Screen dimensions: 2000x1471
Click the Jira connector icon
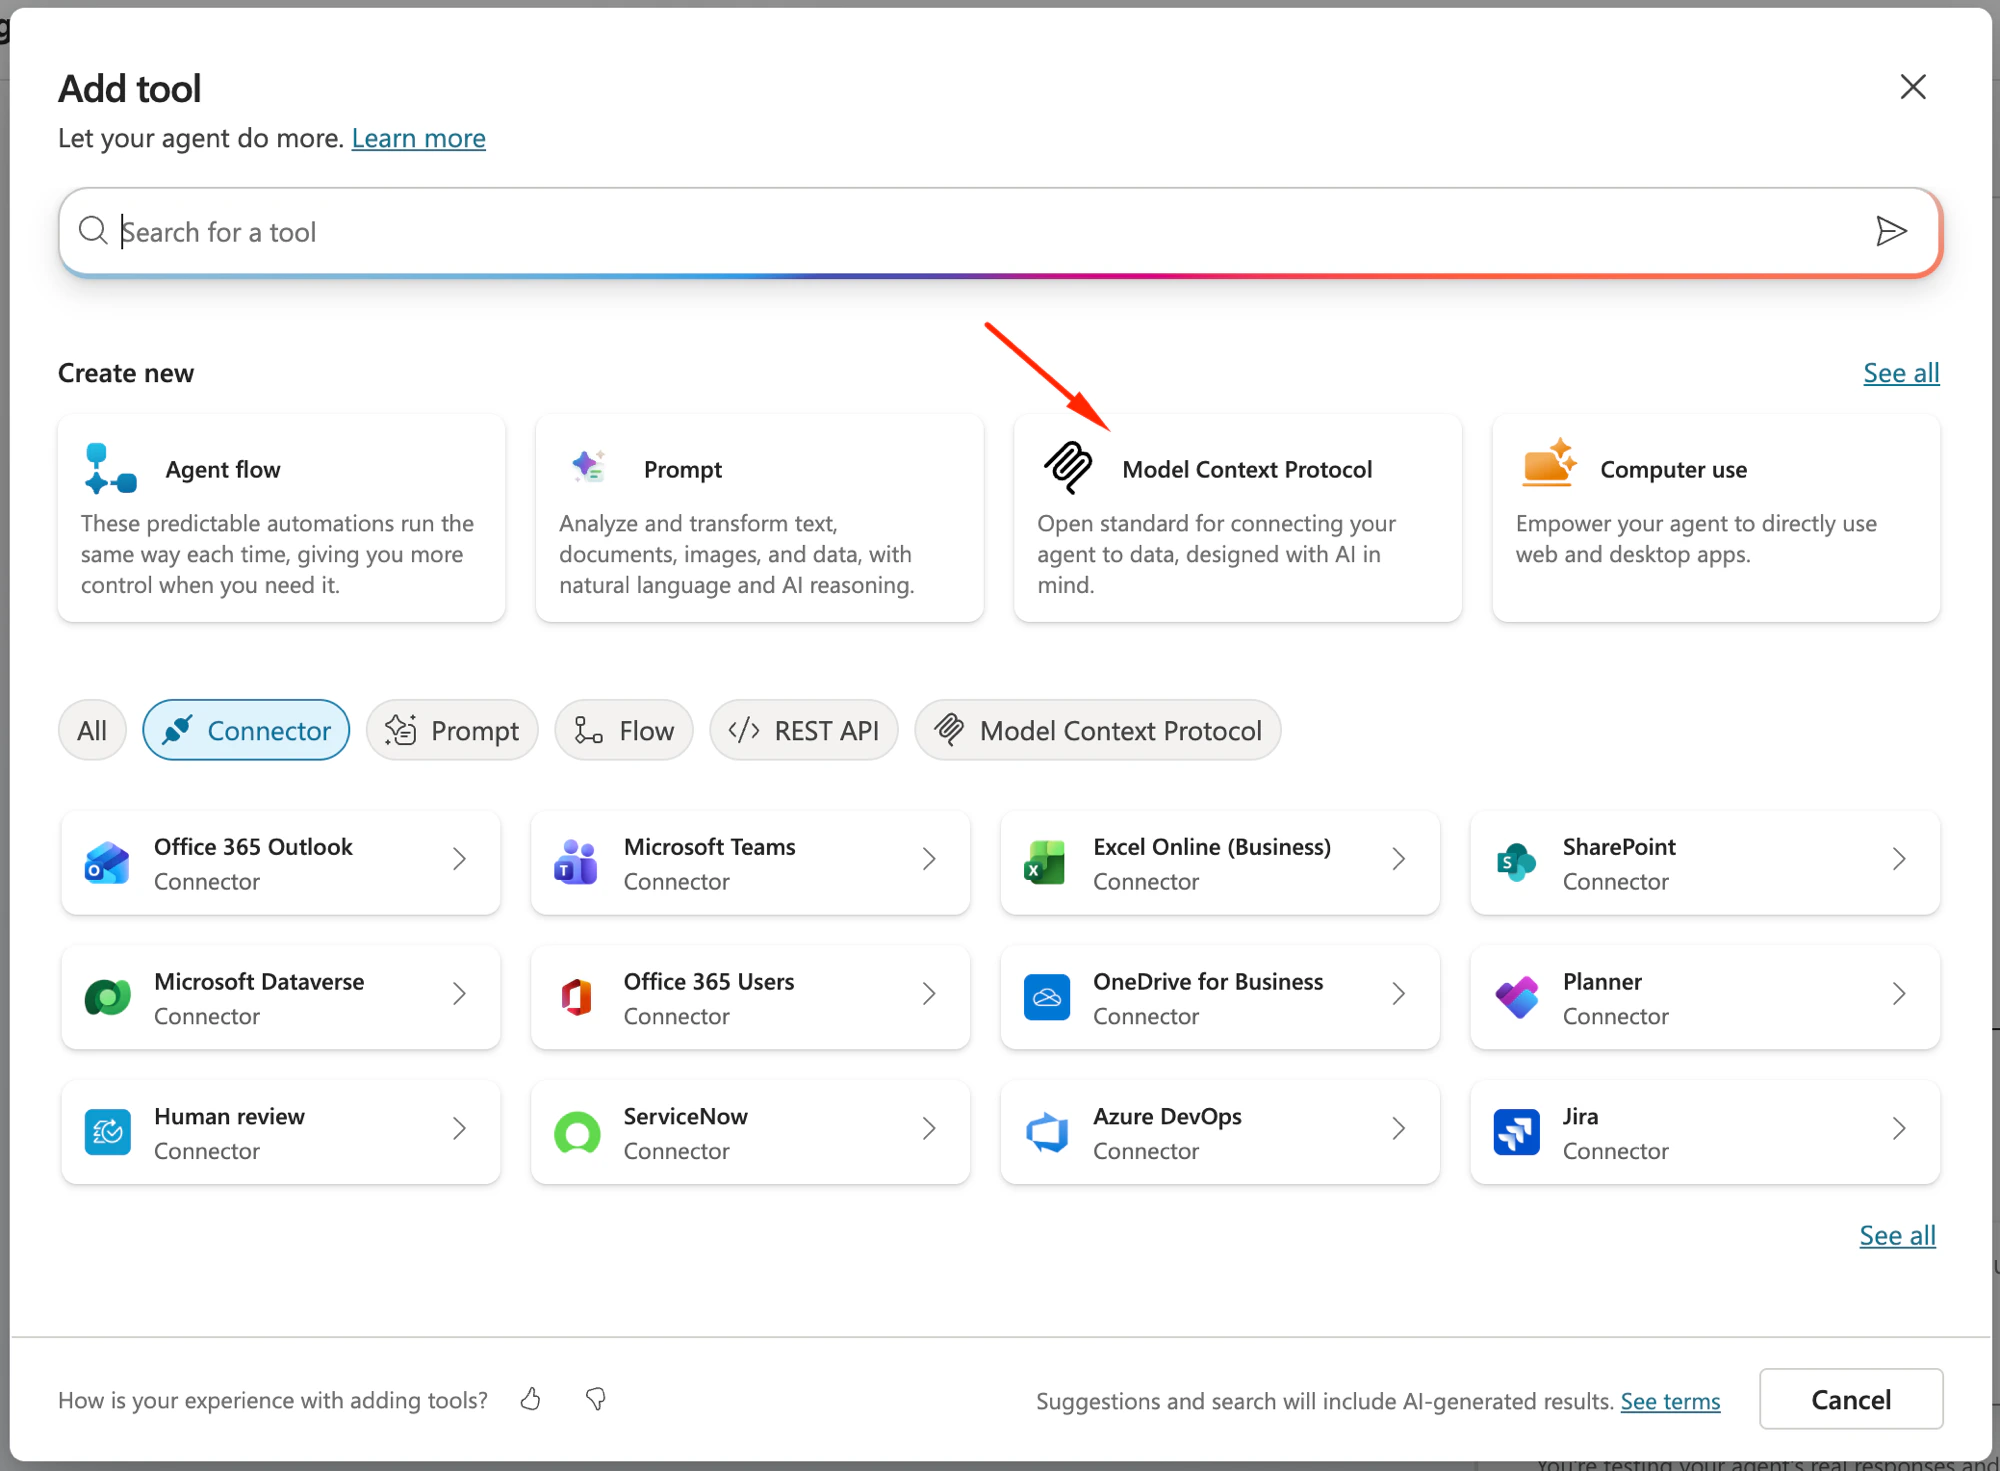tap(1516, 1132)
